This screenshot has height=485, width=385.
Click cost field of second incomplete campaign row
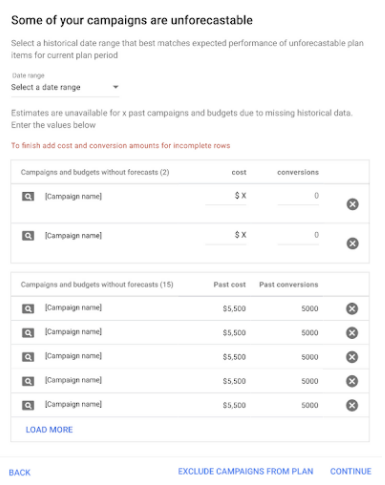226,236
